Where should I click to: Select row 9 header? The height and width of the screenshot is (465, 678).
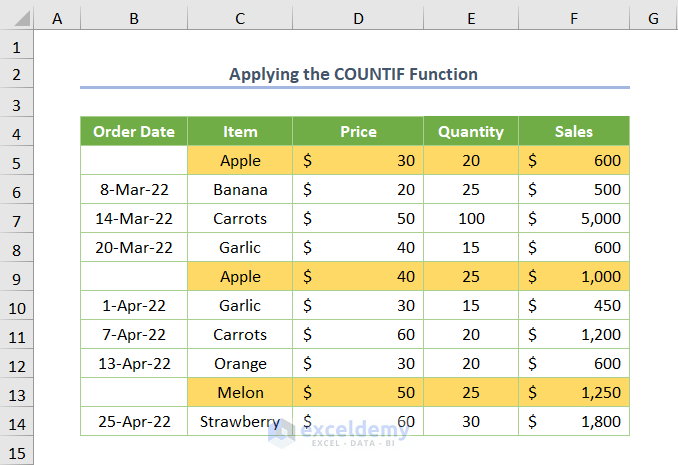[x=17, y=277]
